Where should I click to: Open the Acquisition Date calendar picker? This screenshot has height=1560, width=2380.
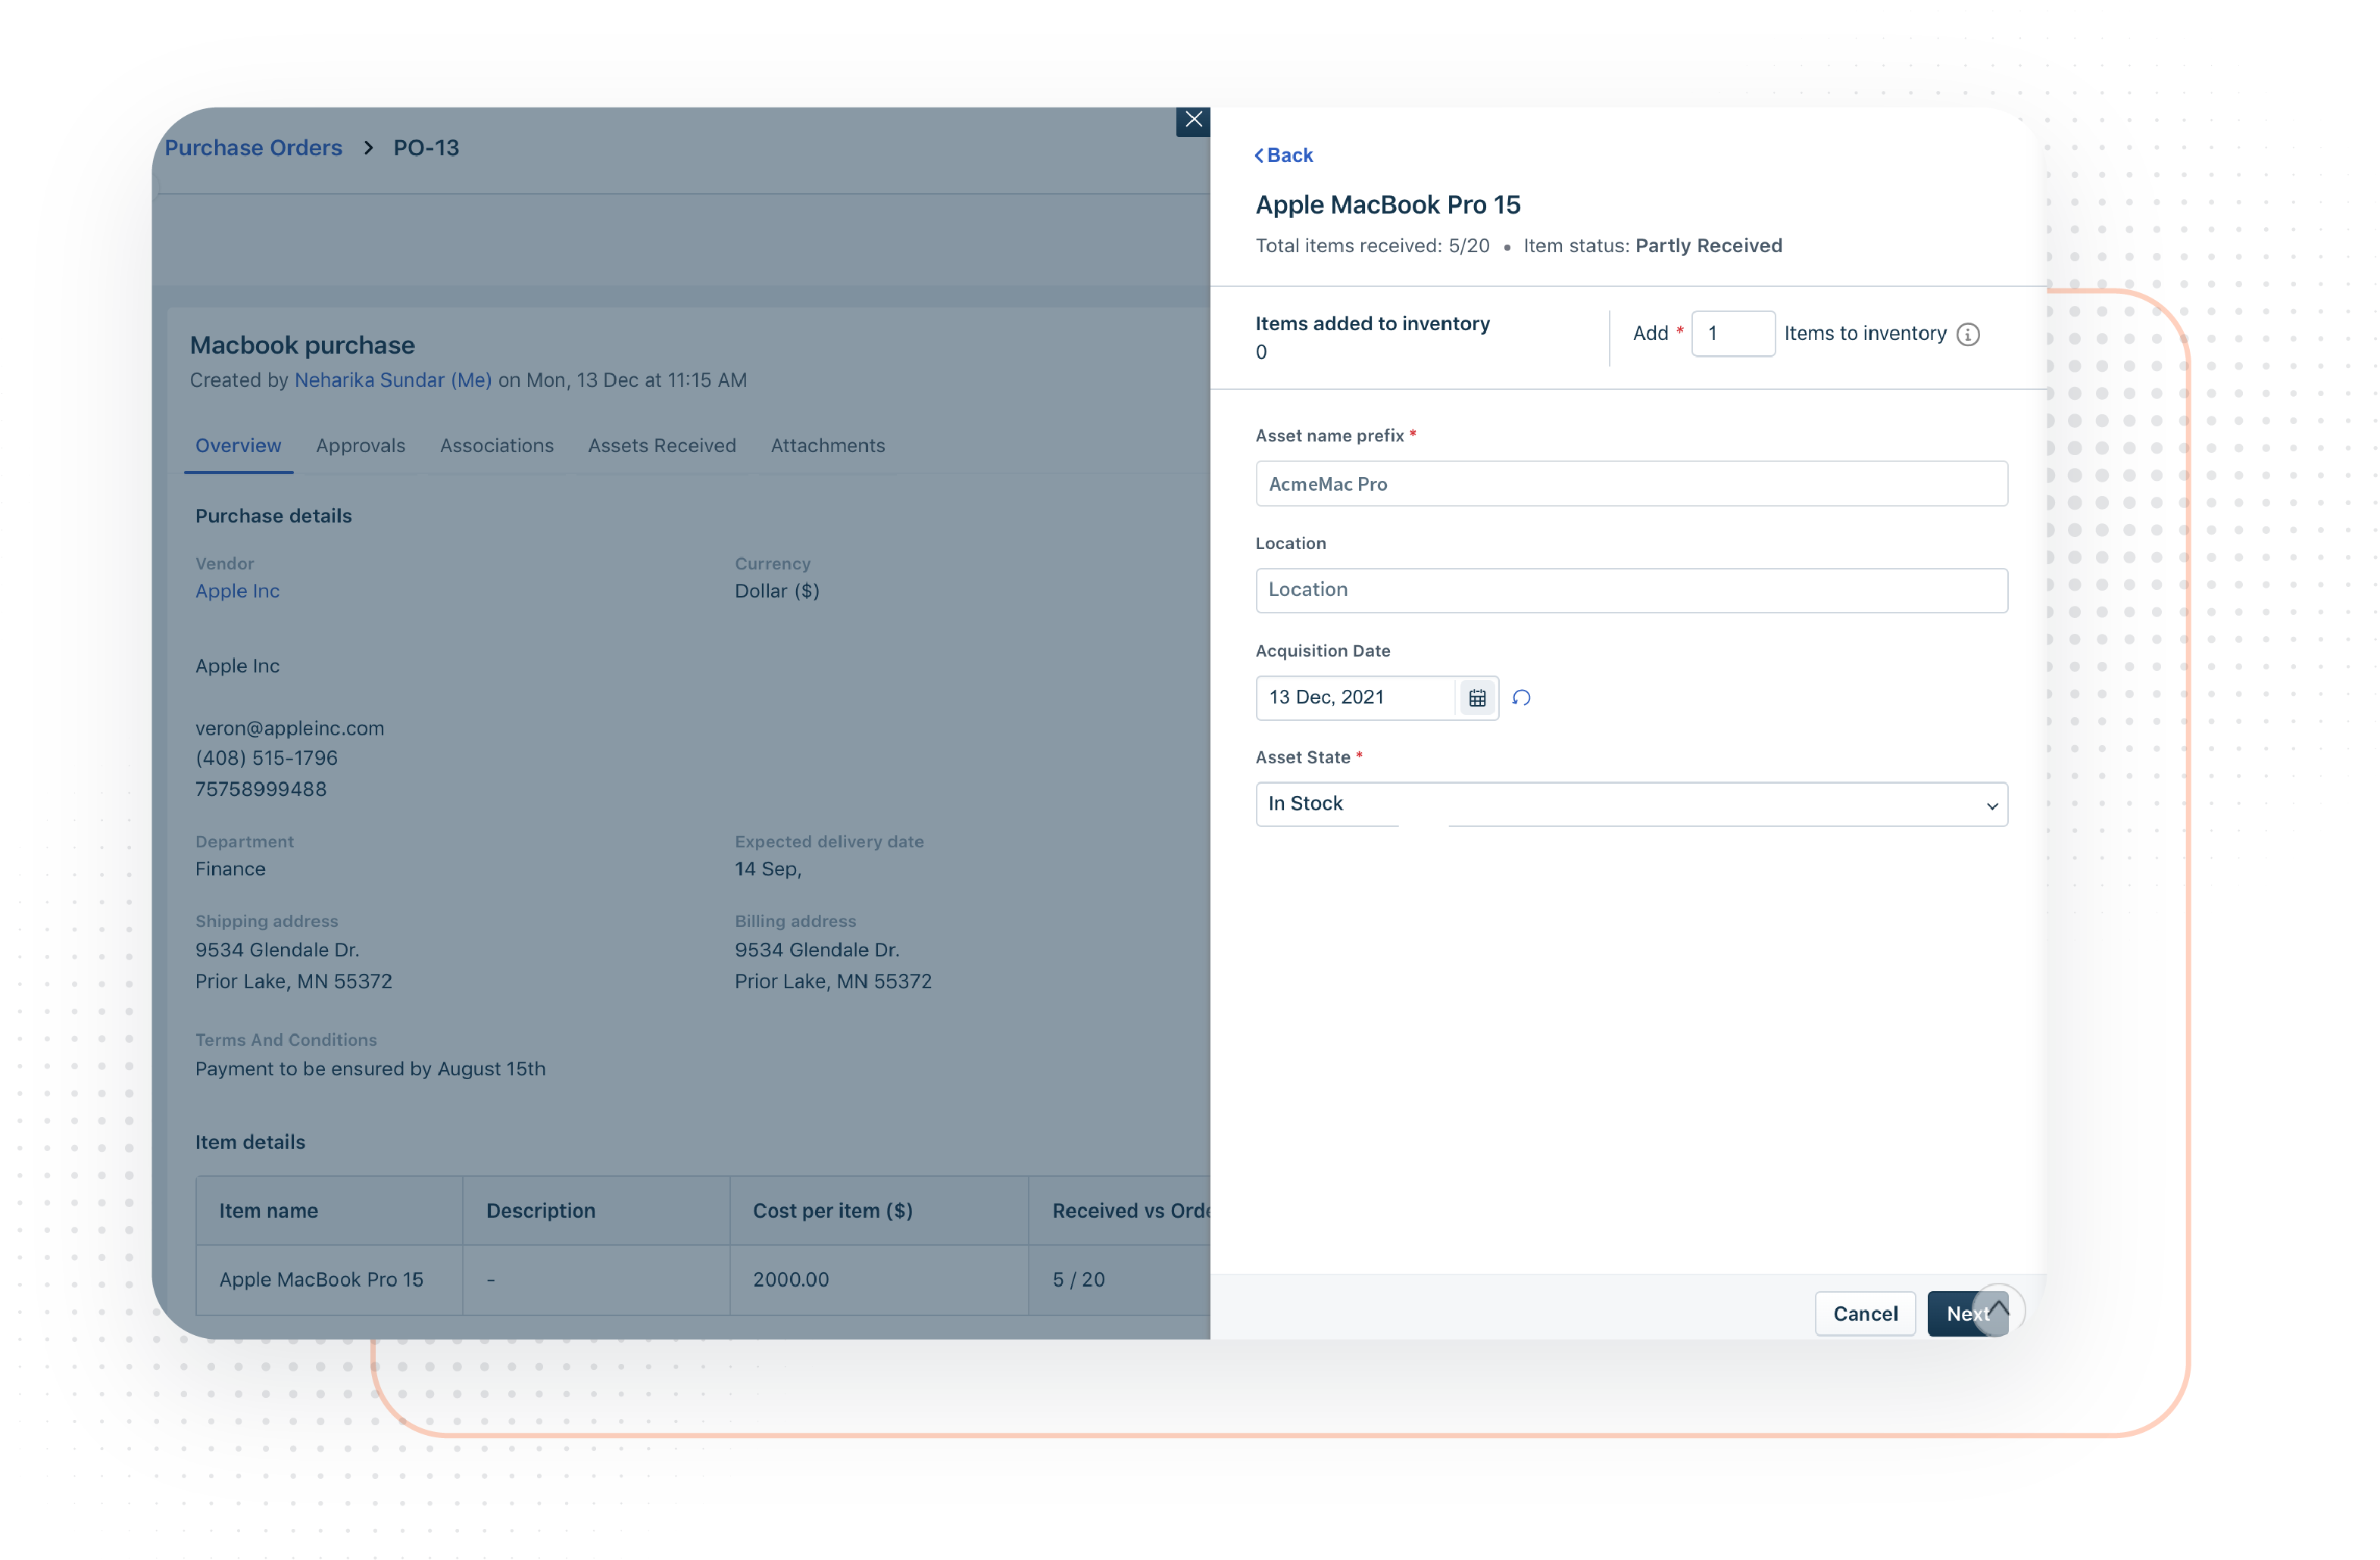1477,697
